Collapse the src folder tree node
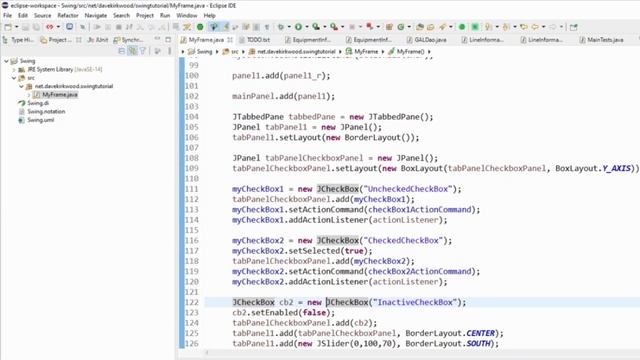The image size is (640, 360). (14, 78)
